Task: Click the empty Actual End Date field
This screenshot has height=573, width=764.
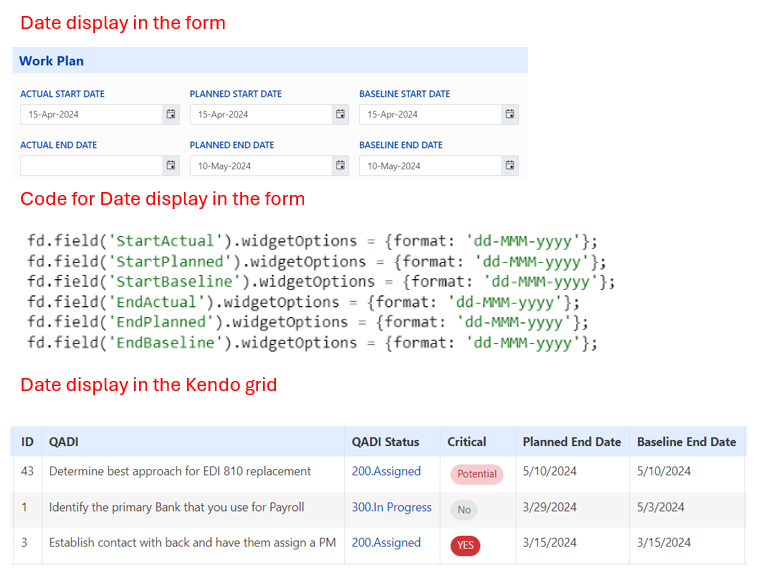Action: point(90,166)
